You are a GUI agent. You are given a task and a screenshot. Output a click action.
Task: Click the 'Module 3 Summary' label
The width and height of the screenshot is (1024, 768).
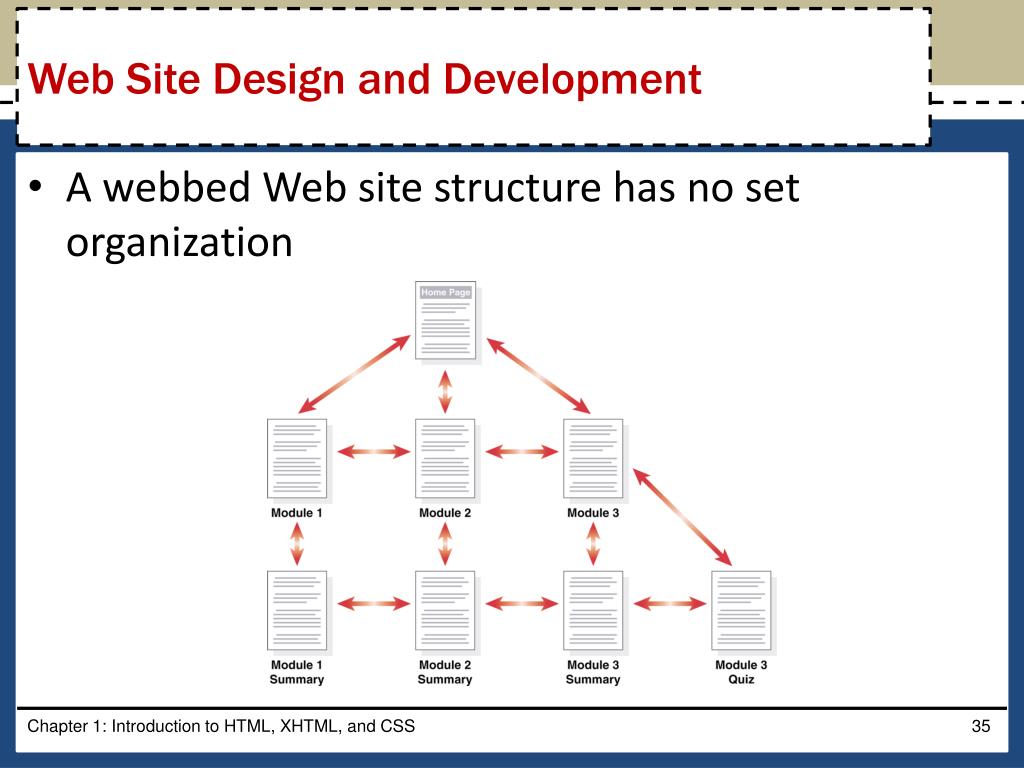tap(593, 672)
